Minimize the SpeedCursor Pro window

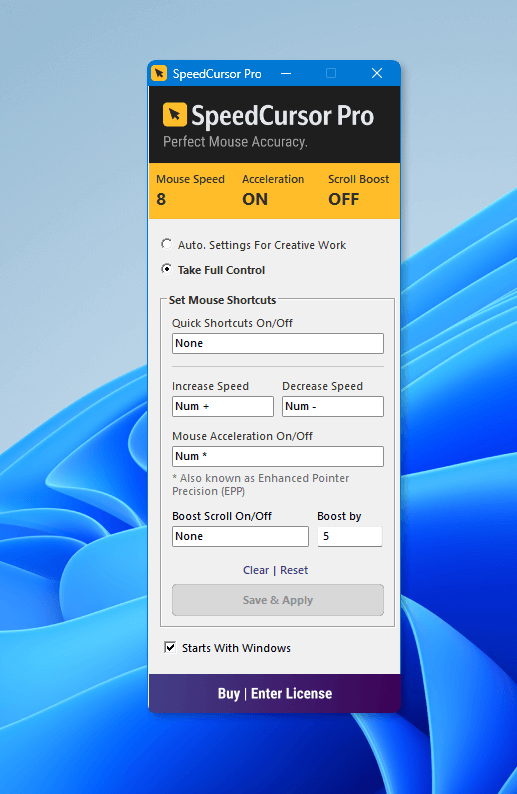pyautogui.click(x=286, y=73)
